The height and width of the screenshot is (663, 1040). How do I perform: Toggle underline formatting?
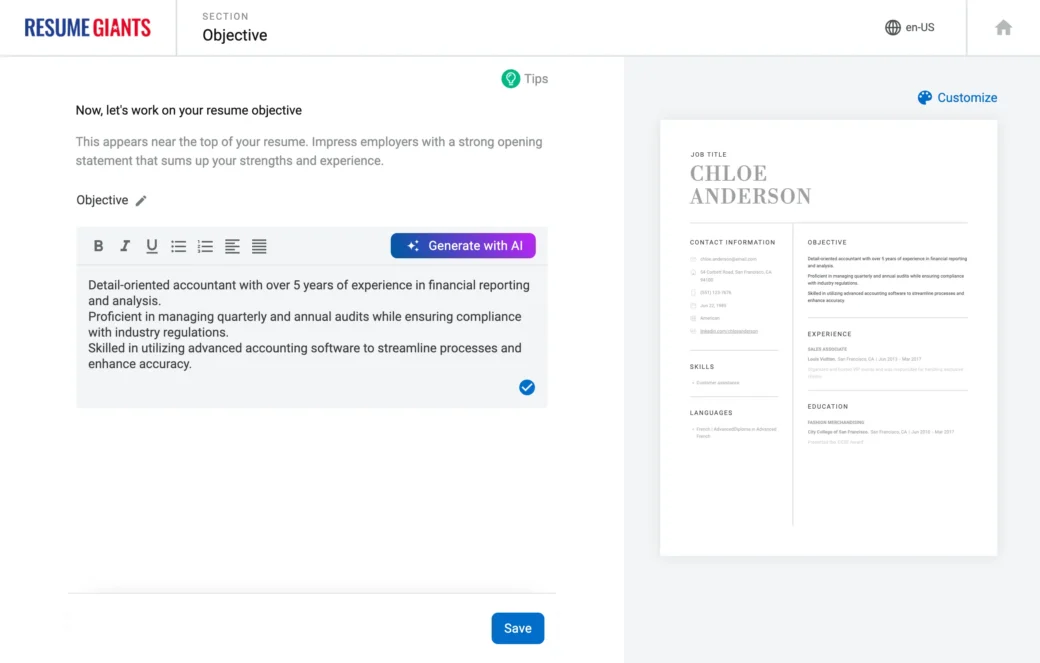[x=152, y=246]
